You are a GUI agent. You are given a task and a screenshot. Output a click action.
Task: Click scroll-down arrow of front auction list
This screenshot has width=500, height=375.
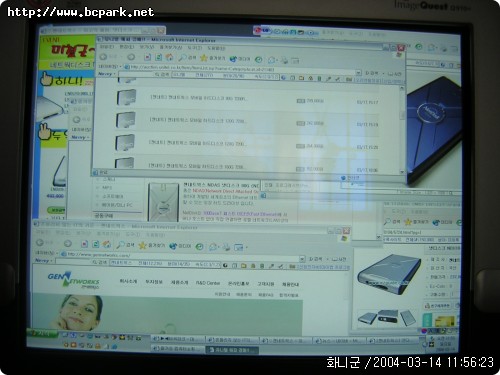(x=402, y=172)
